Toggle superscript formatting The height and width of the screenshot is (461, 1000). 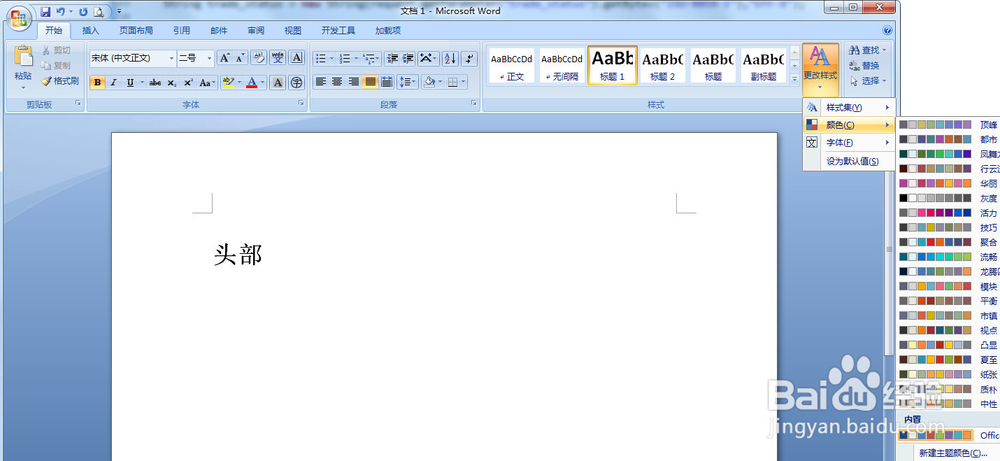pyautogui.click(x=188, y=82)
